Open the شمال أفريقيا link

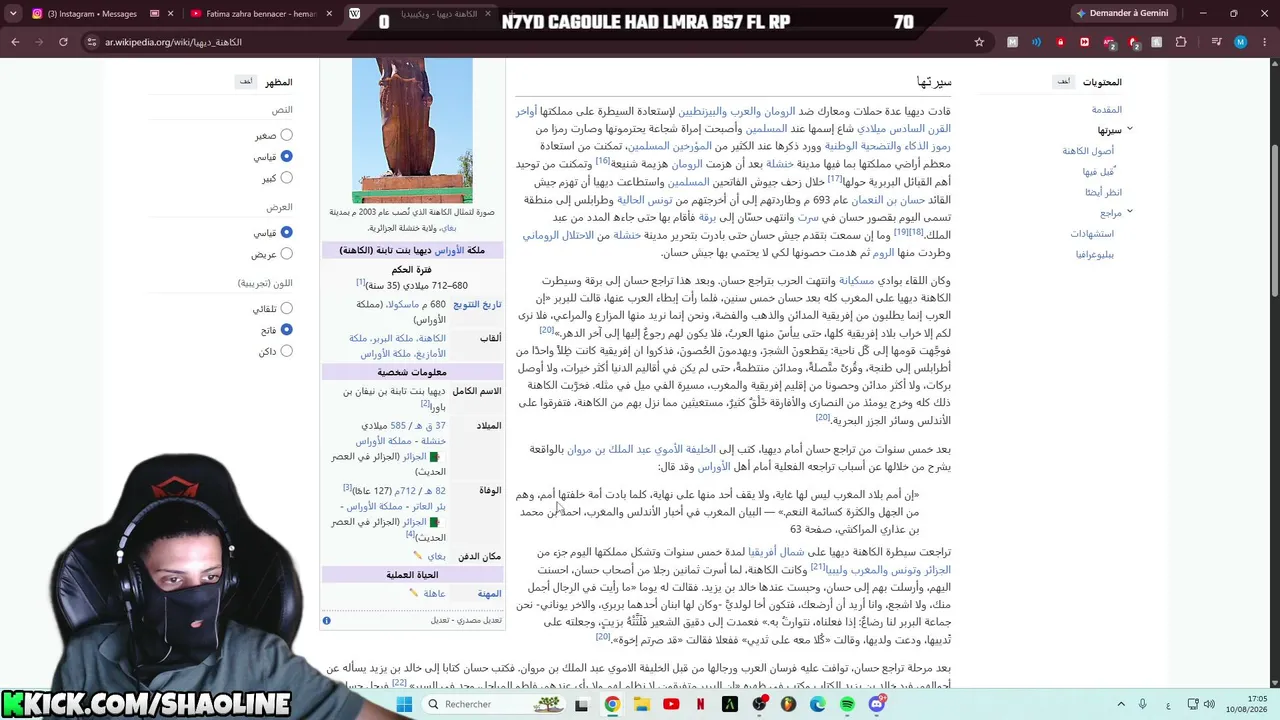tap(777, 552)
